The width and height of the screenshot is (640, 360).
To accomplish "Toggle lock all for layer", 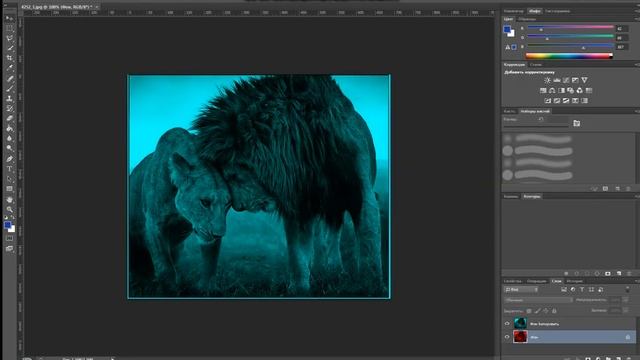I will pos(554,311).
